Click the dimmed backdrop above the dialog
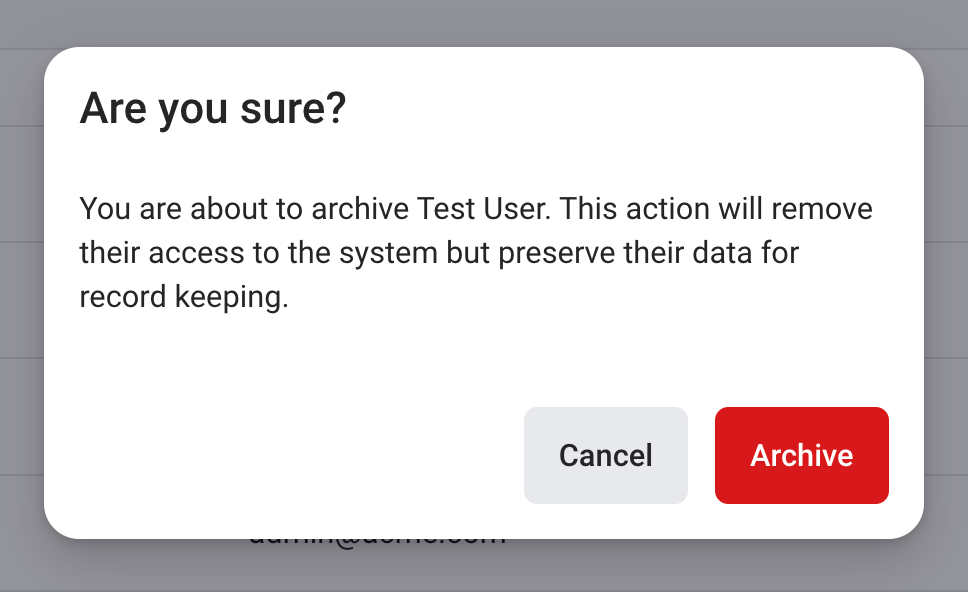 click(484, 22)
